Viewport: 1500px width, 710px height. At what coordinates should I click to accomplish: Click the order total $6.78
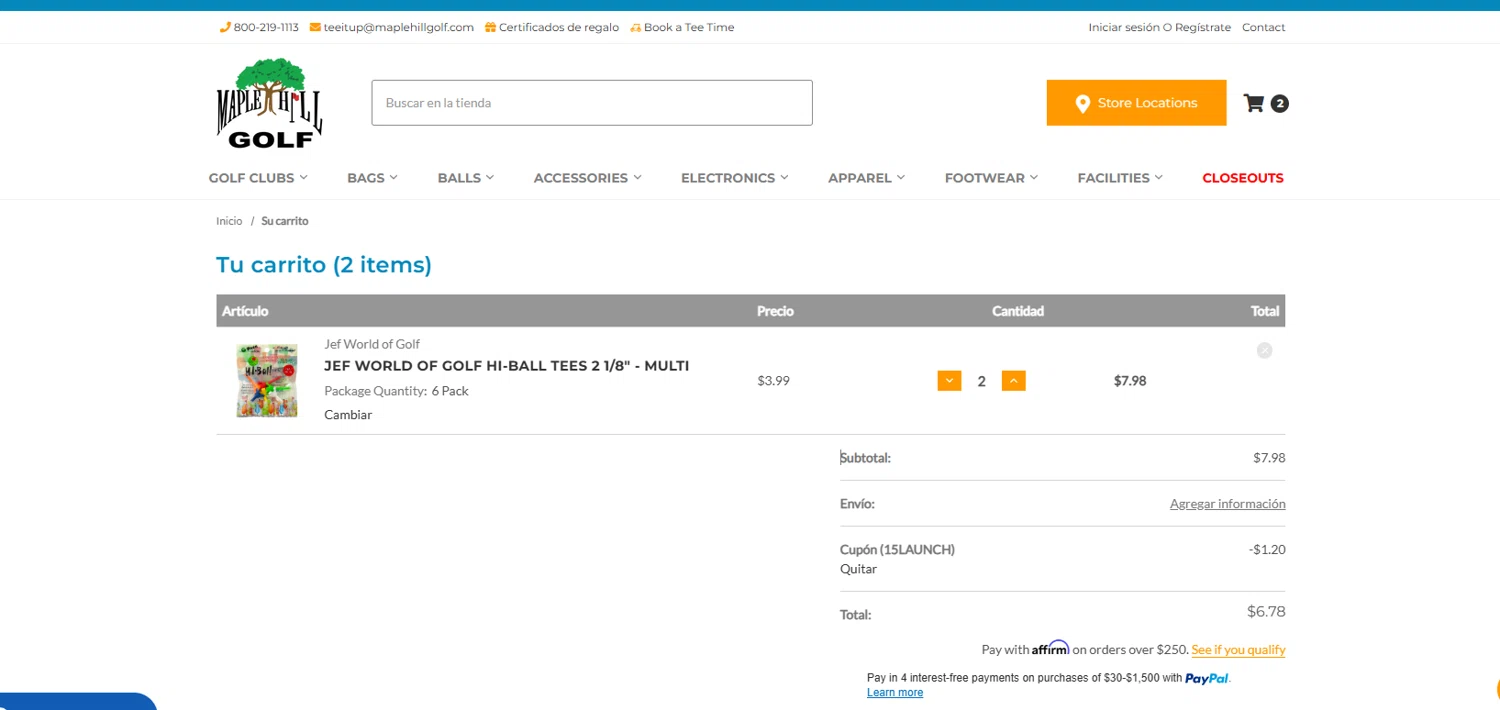[x=1266, y=611]
